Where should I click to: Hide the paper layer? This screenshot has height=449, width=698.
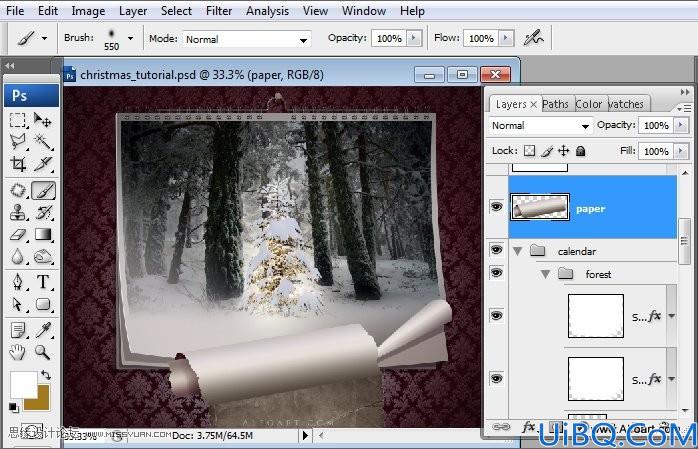496,206
